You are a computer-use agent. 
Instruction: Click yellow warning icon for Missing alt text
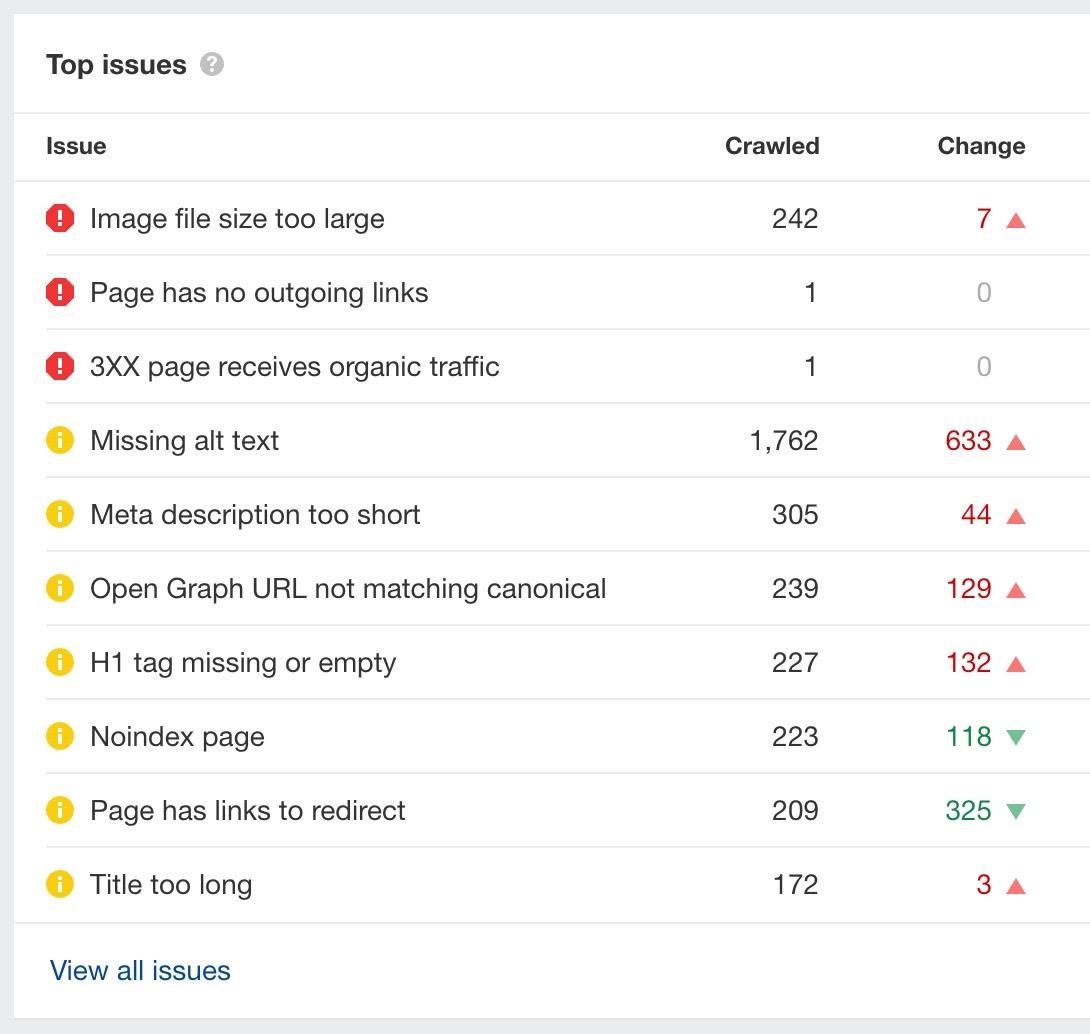pos(60,441)
